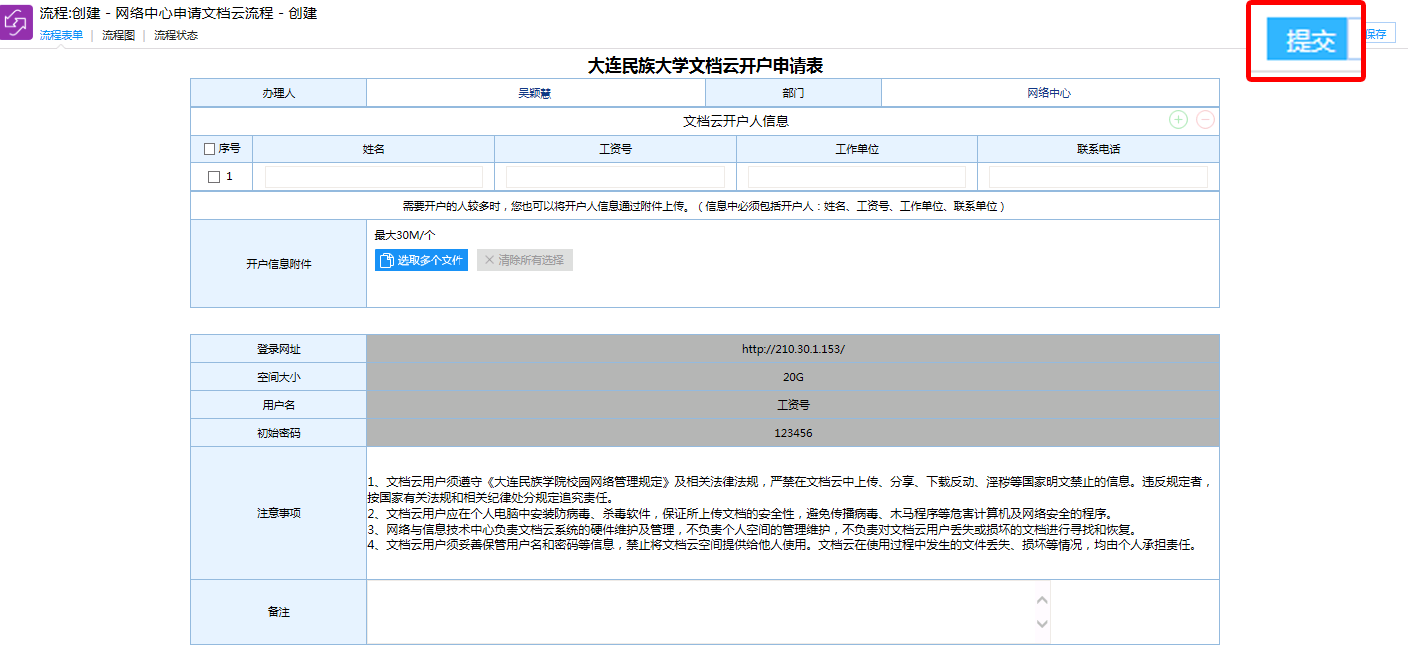Viewport: 1408px width, 671px height.
Task: Click the 姓名 column header
Action: click(373, 149)
